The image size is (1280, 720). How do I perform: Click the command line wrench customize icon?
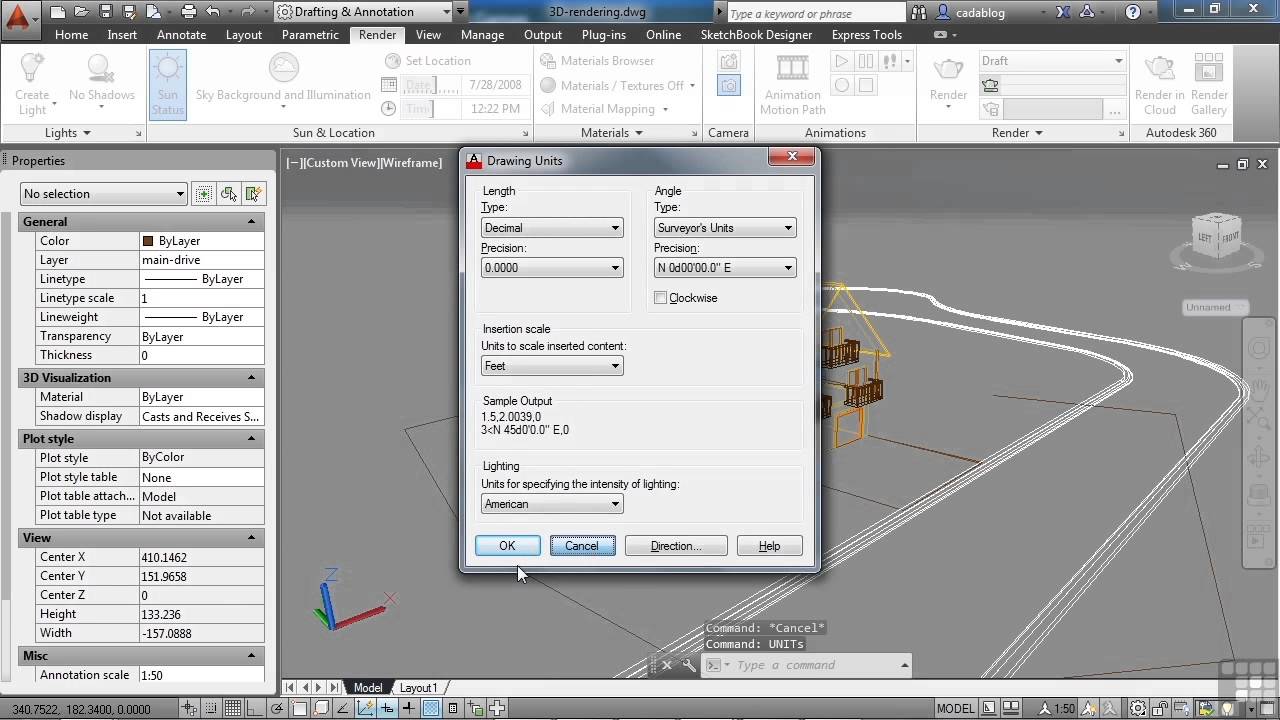point(689,665)
